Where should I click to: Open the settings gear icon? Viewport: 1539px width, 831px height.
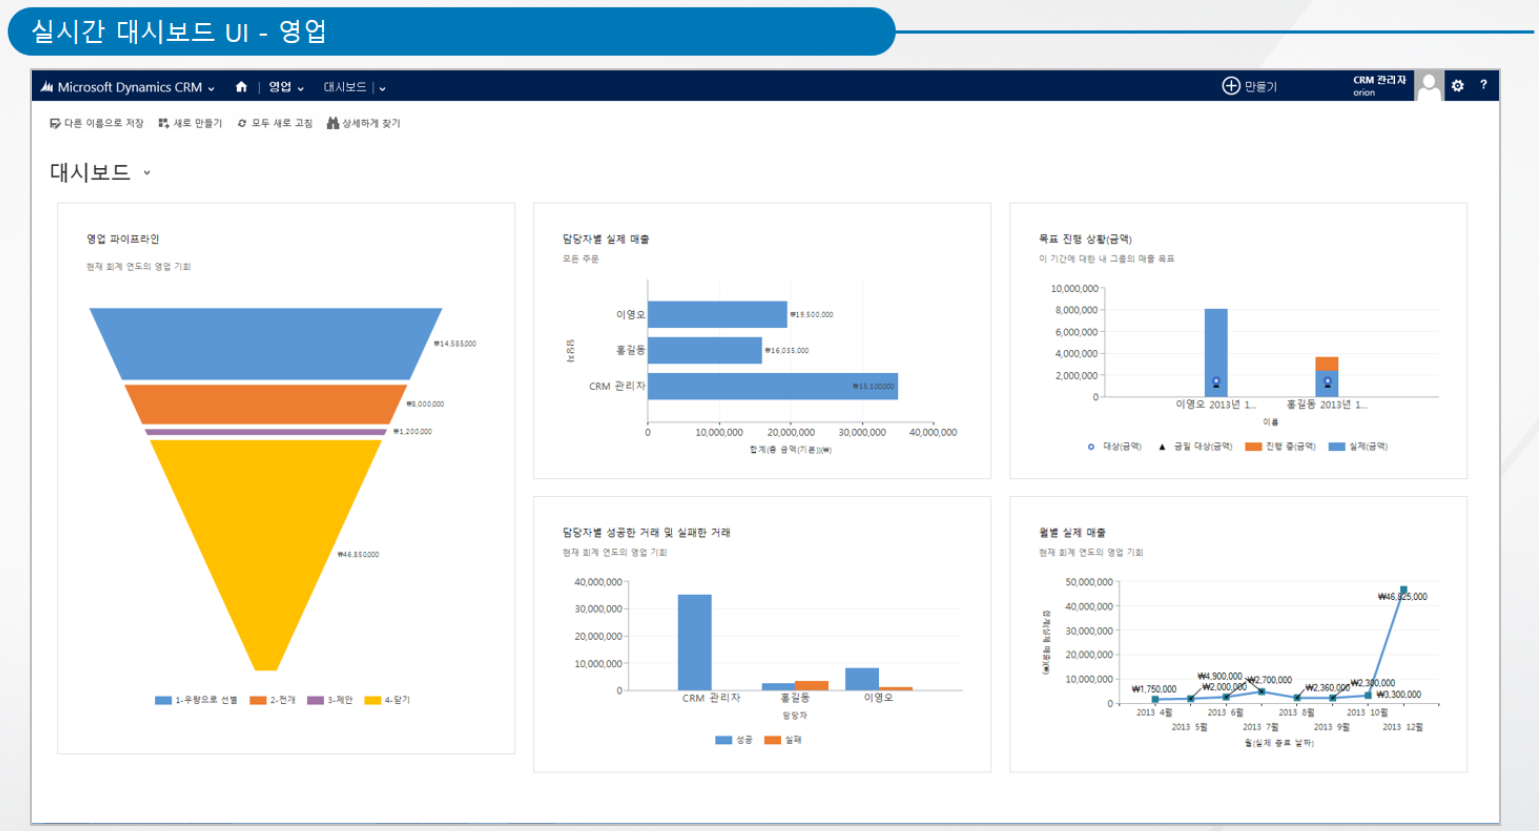1458,86
